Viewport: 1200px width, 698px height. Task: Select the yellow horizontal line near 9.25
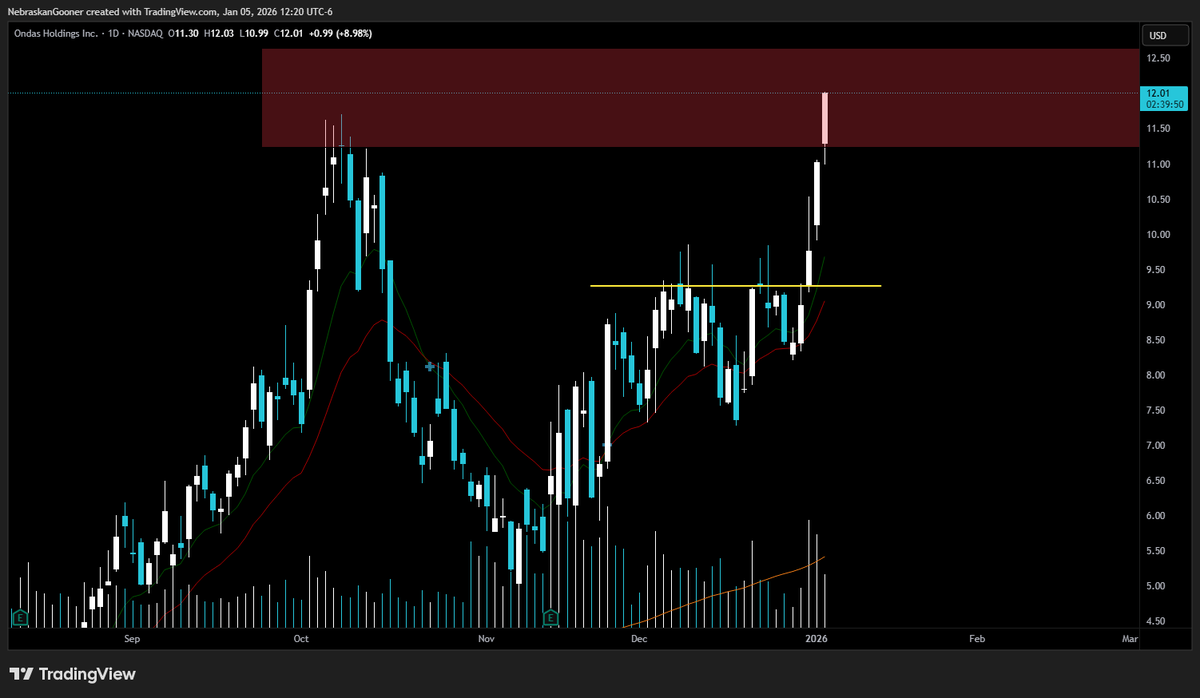(735, 286)
